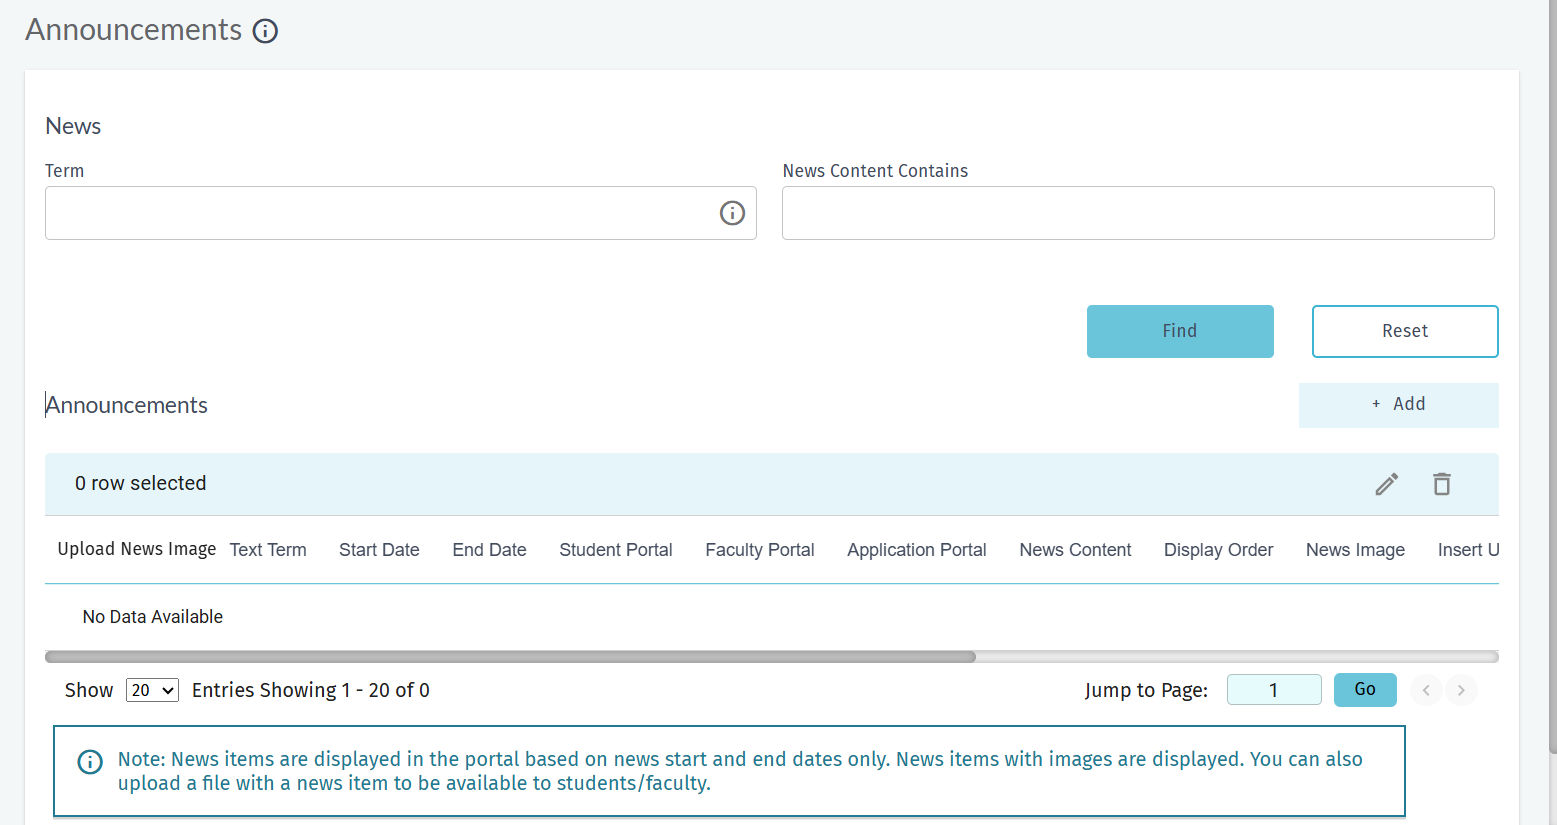Sort by End Date column header
The width and height of the screenshot is (1557, 825).
tap(489, 550)
